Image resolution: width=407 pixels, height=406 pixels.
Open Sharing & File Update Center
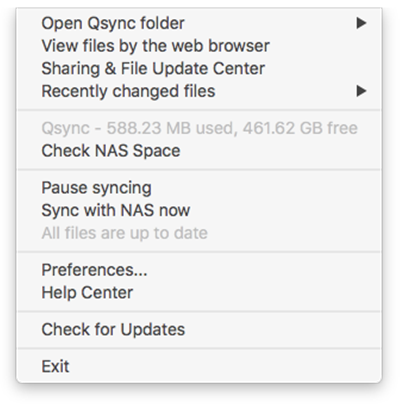pyautogui.click(x=199, y=68)
